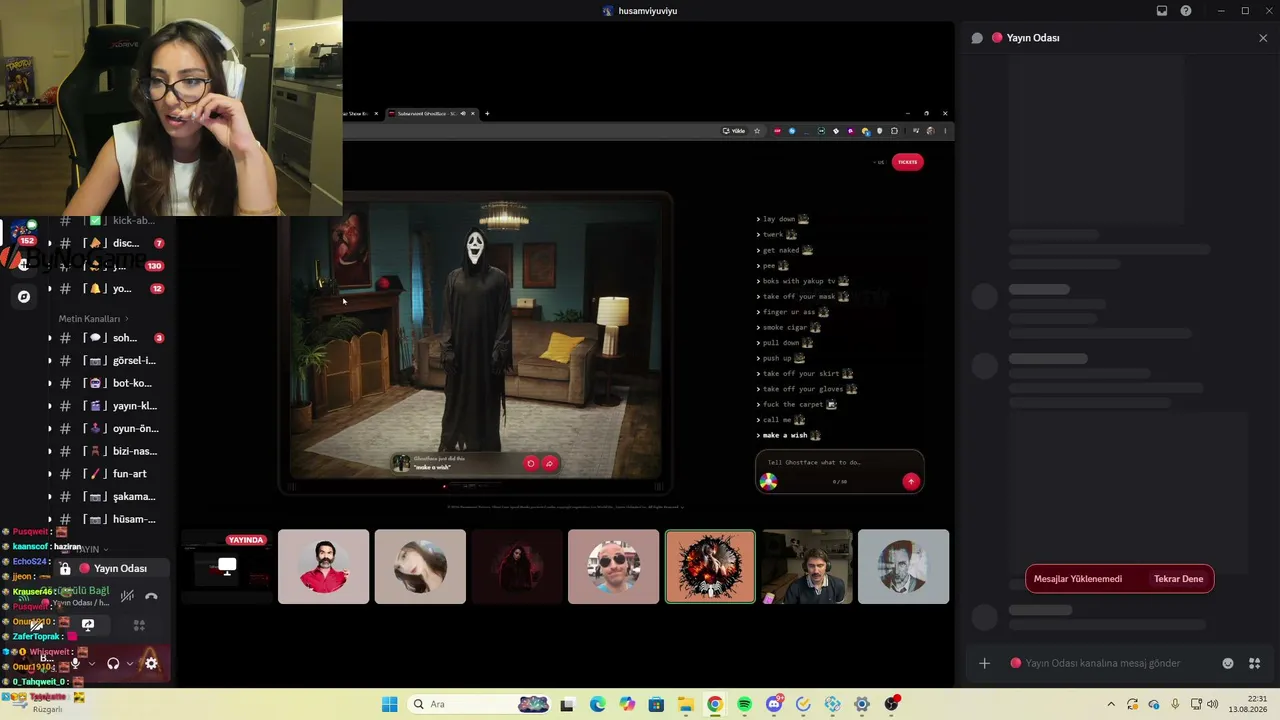Image resolution: width=1280 pixels, height=720 pixels.
Task: Select 'call me' command in list
Action: 781,420
